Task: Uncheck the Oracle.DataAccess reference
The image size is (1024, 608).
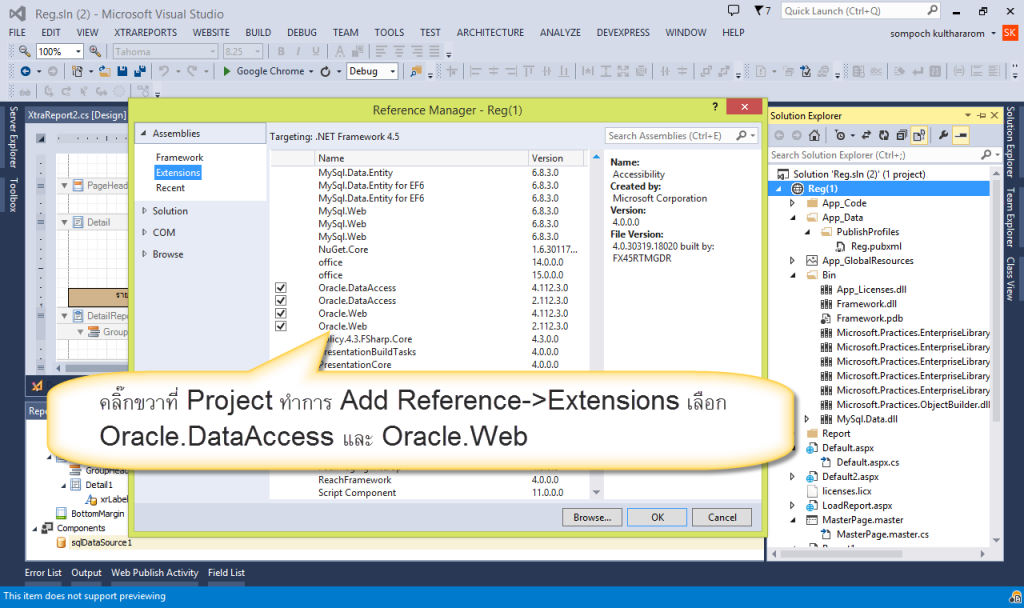Action: [x=280, y=287]
